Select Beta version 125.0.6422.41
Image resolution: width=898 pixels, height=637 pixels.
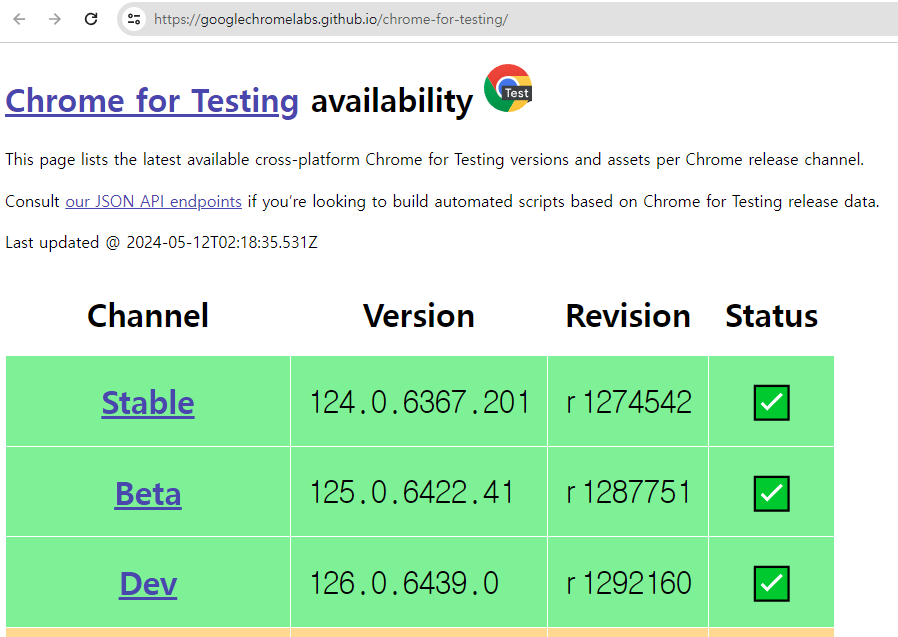(x=411, y=493)
